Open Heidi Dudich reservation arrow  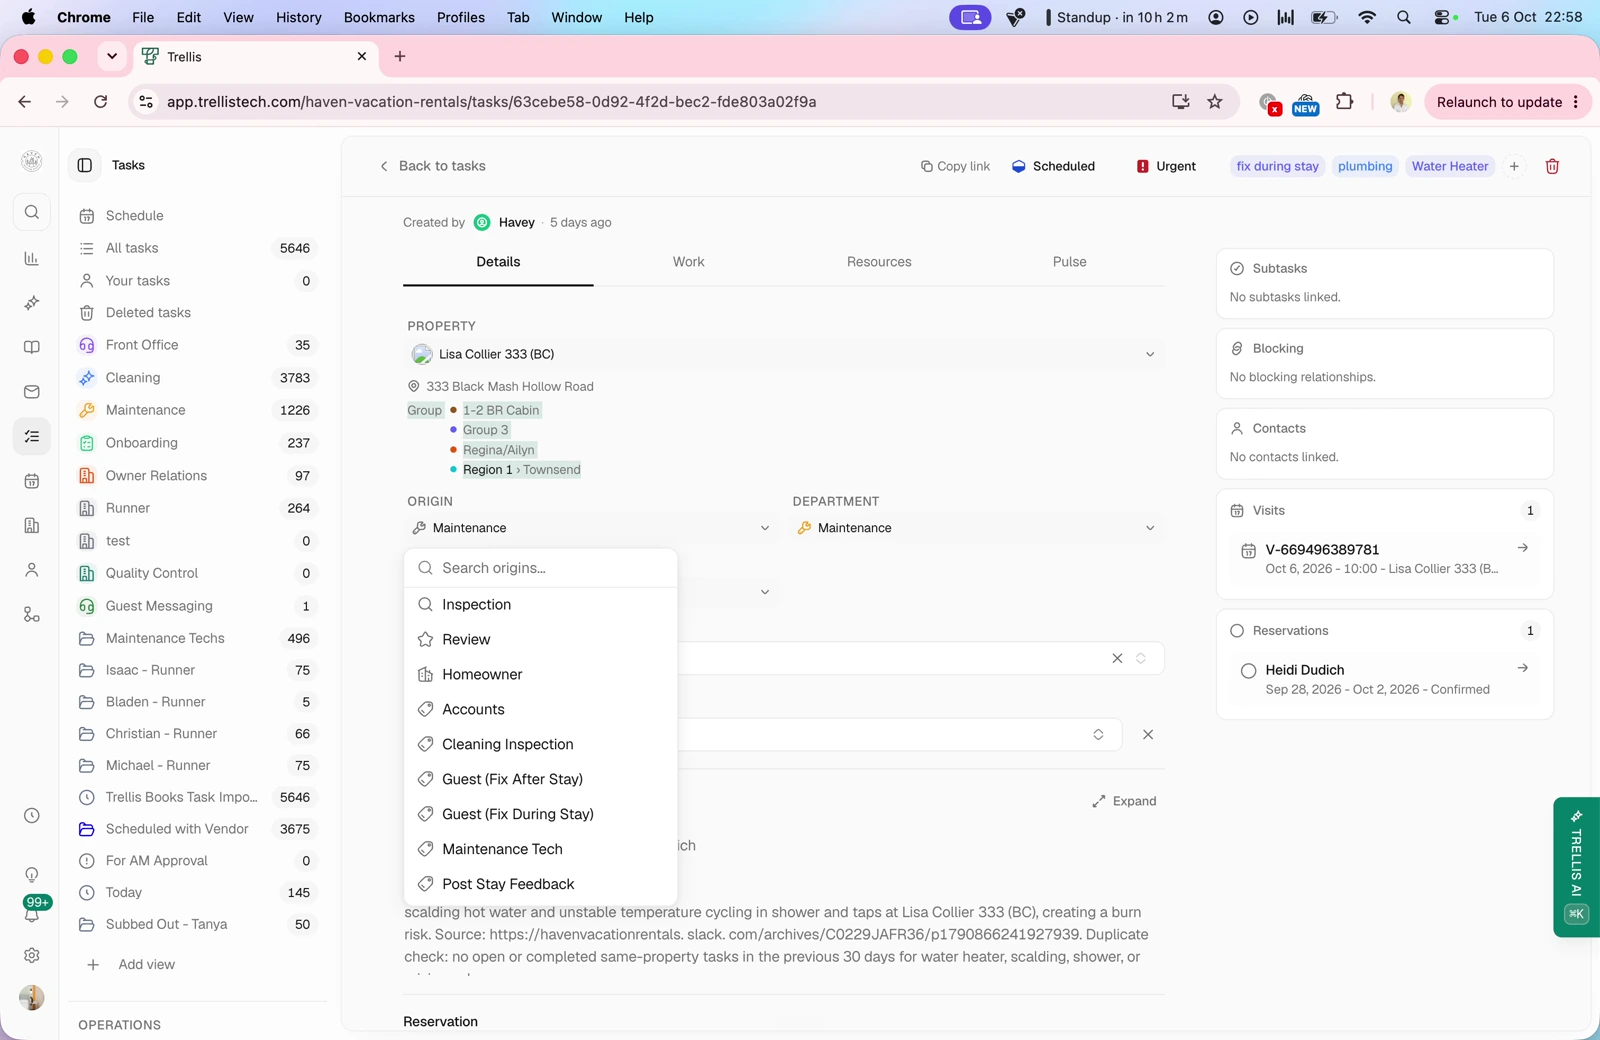[1522, 668]
